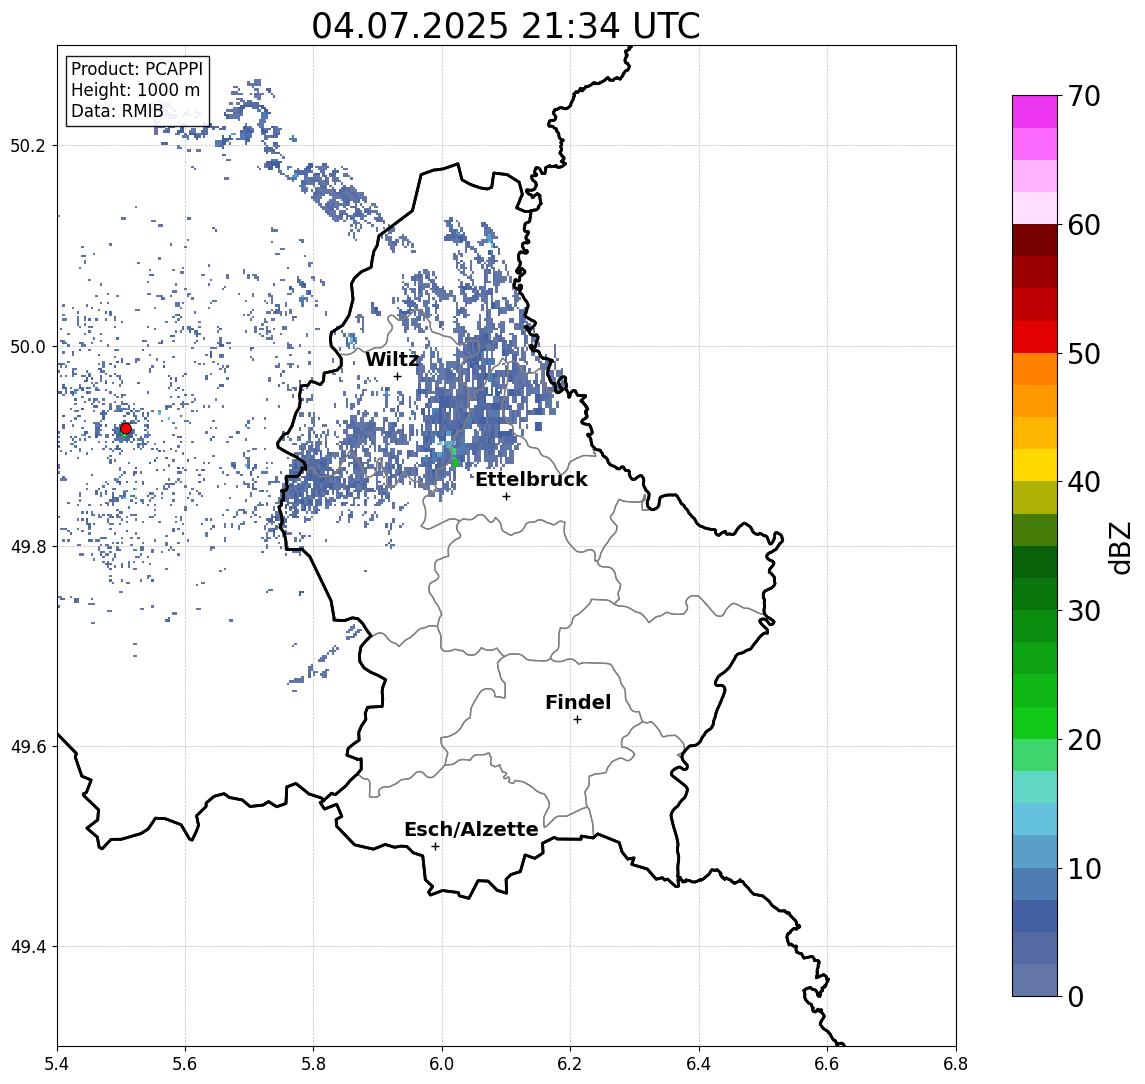Click the timestamp title 04.07.2025 21:34 UTC
The image size is (1145, 1084).
pyautogui.click(x=505, y=26)
